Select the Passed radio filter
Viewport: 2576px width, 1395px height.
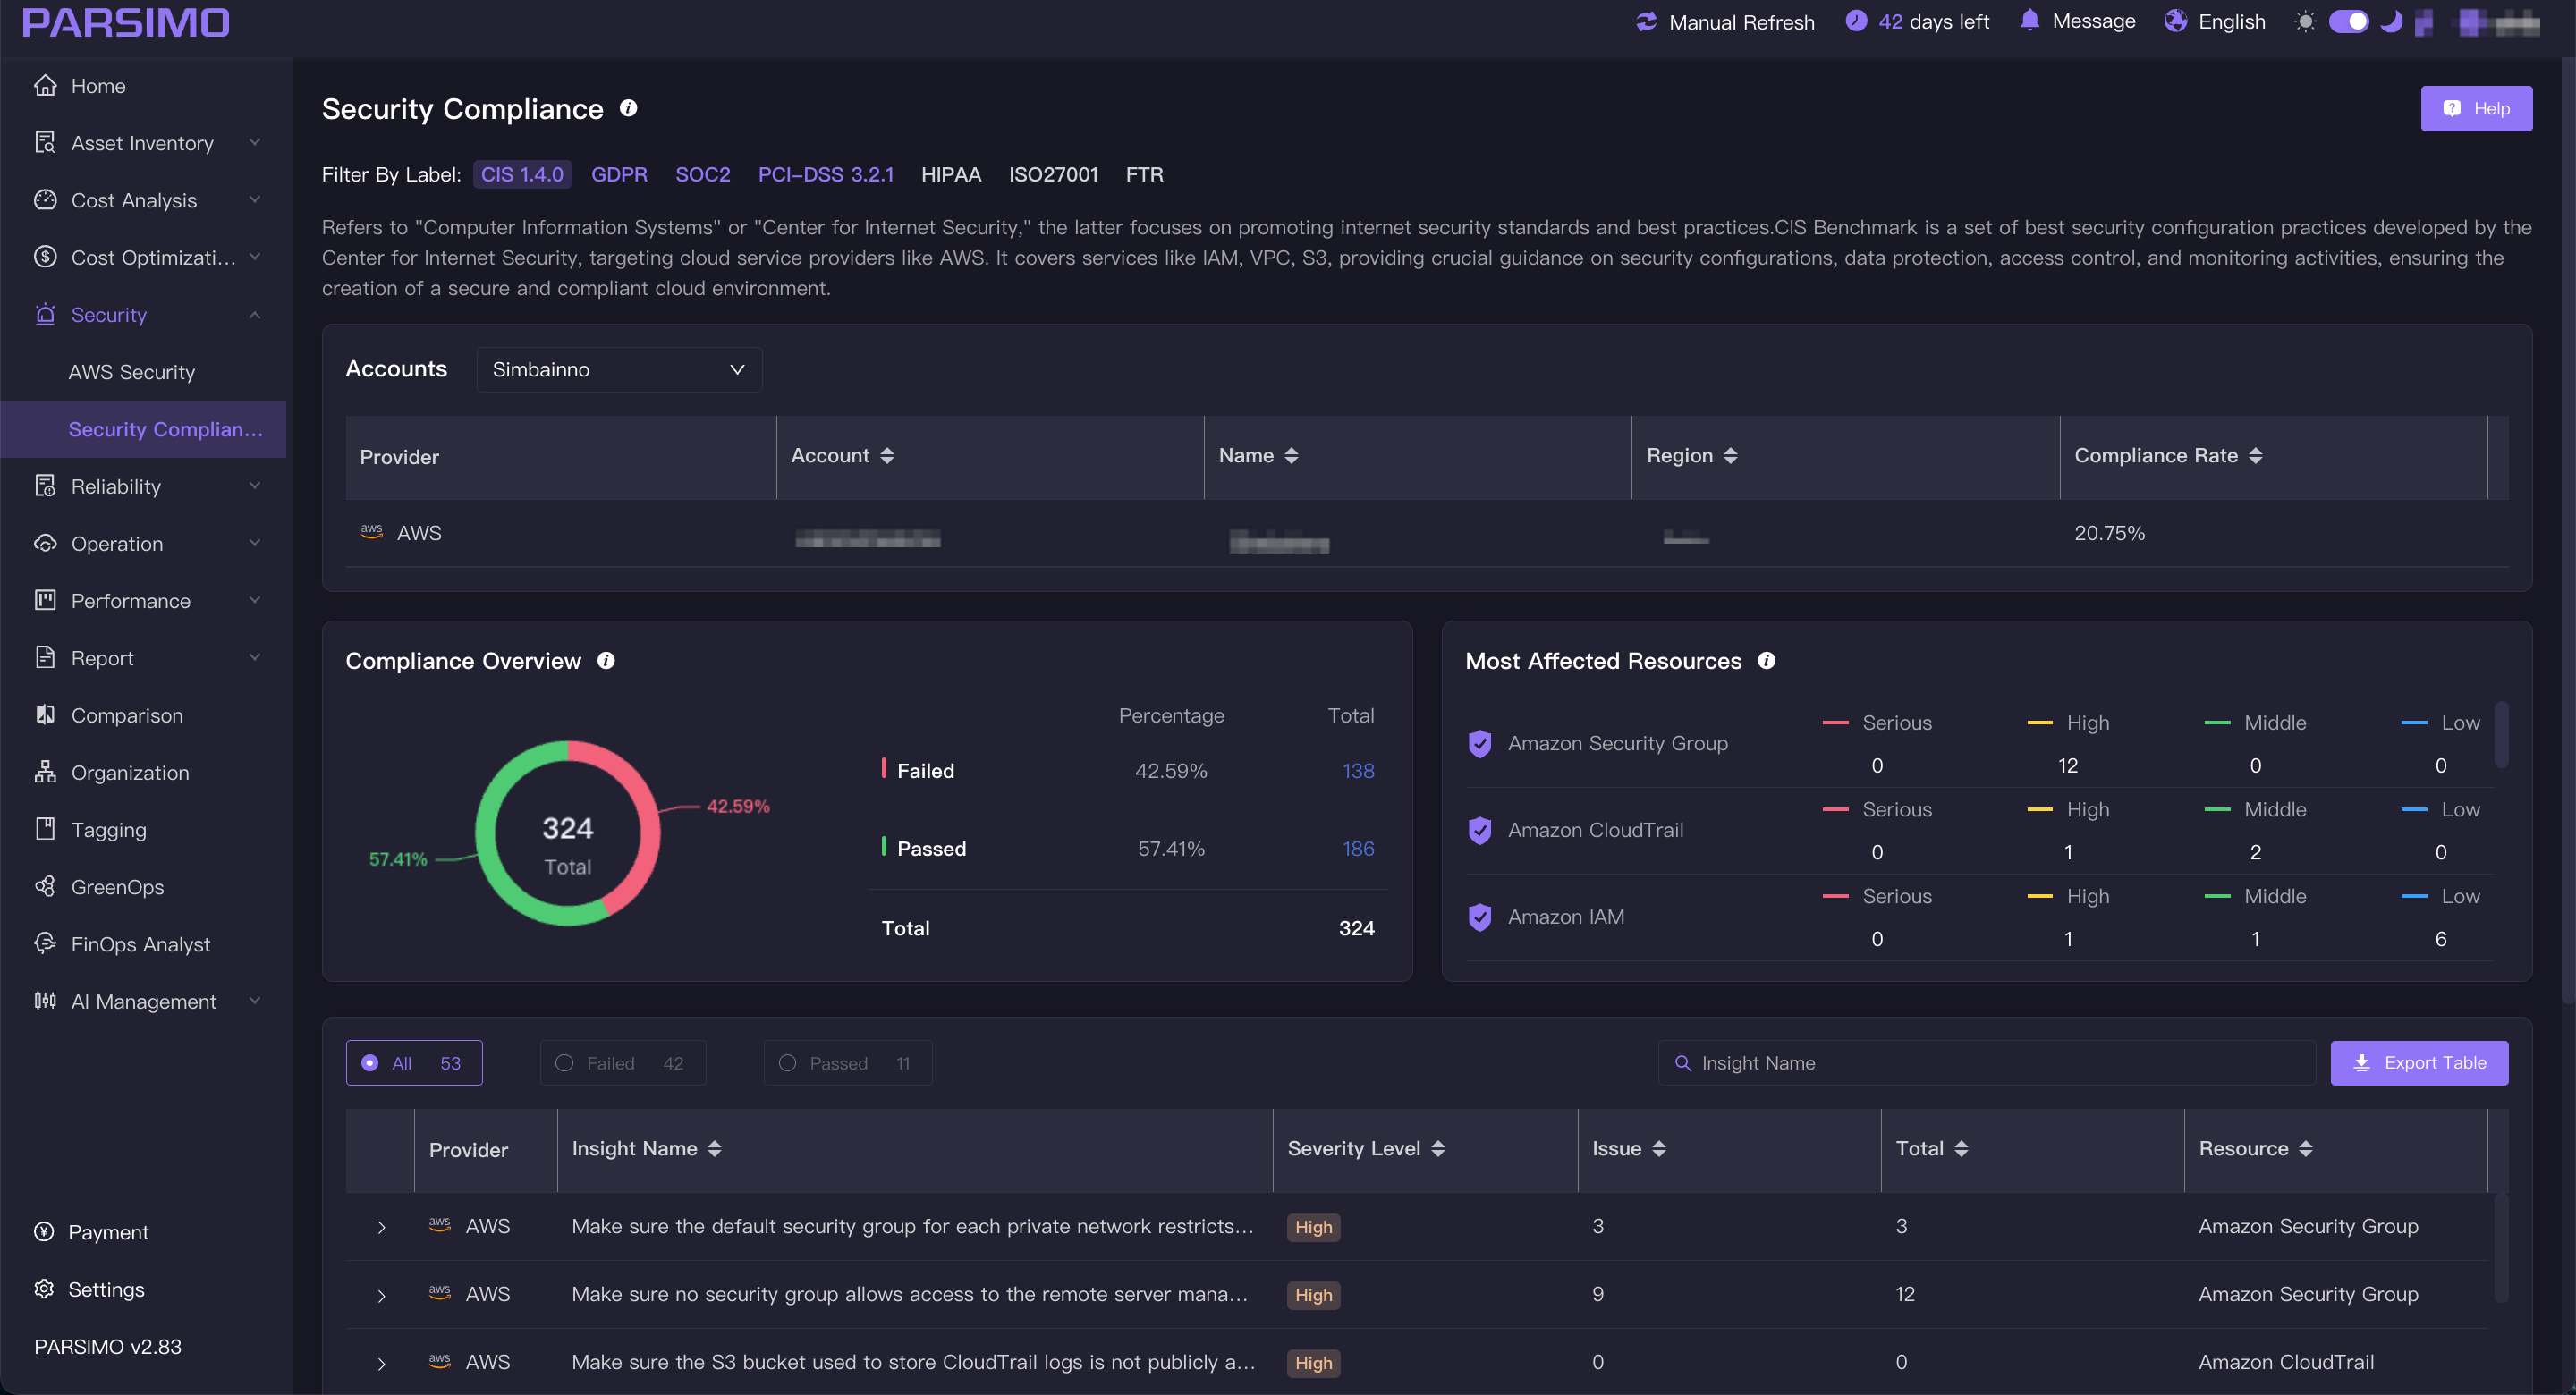788,1063
